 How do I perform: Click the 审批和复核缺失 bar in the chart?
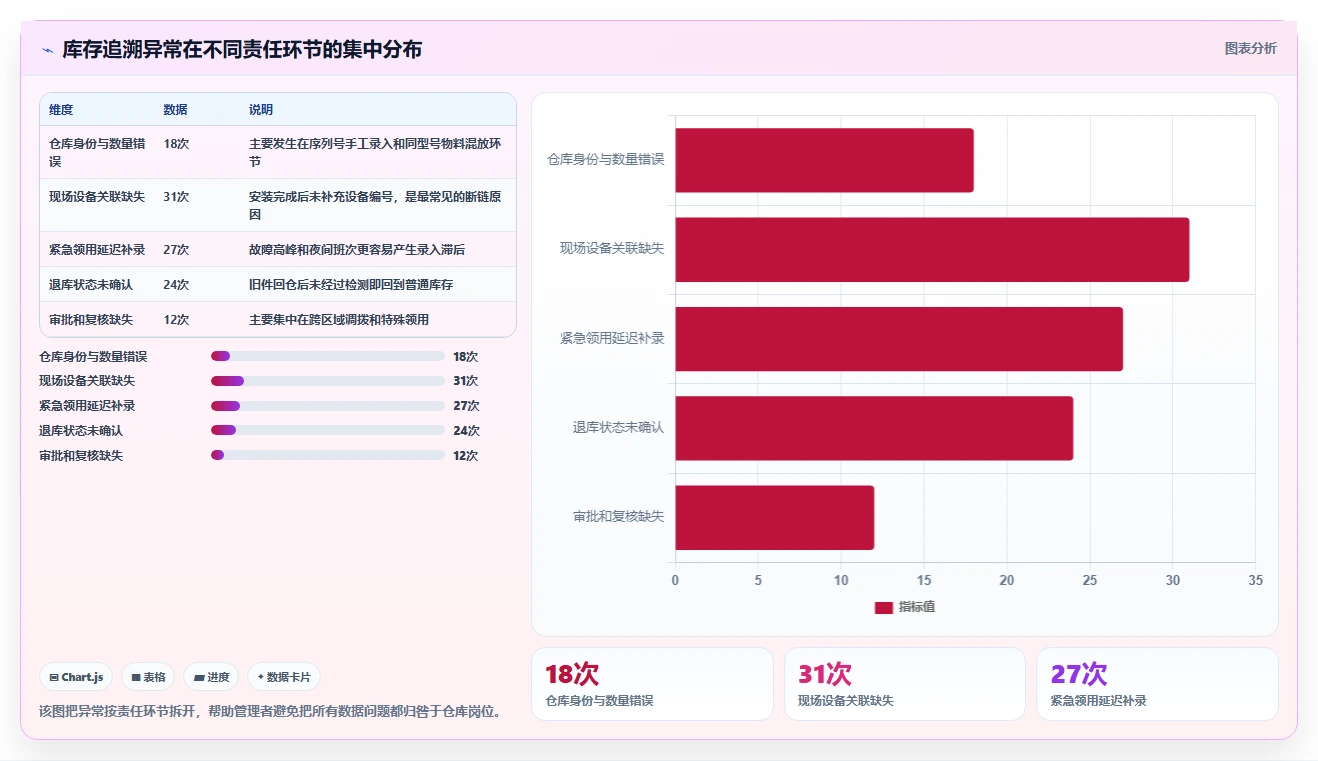775,518
